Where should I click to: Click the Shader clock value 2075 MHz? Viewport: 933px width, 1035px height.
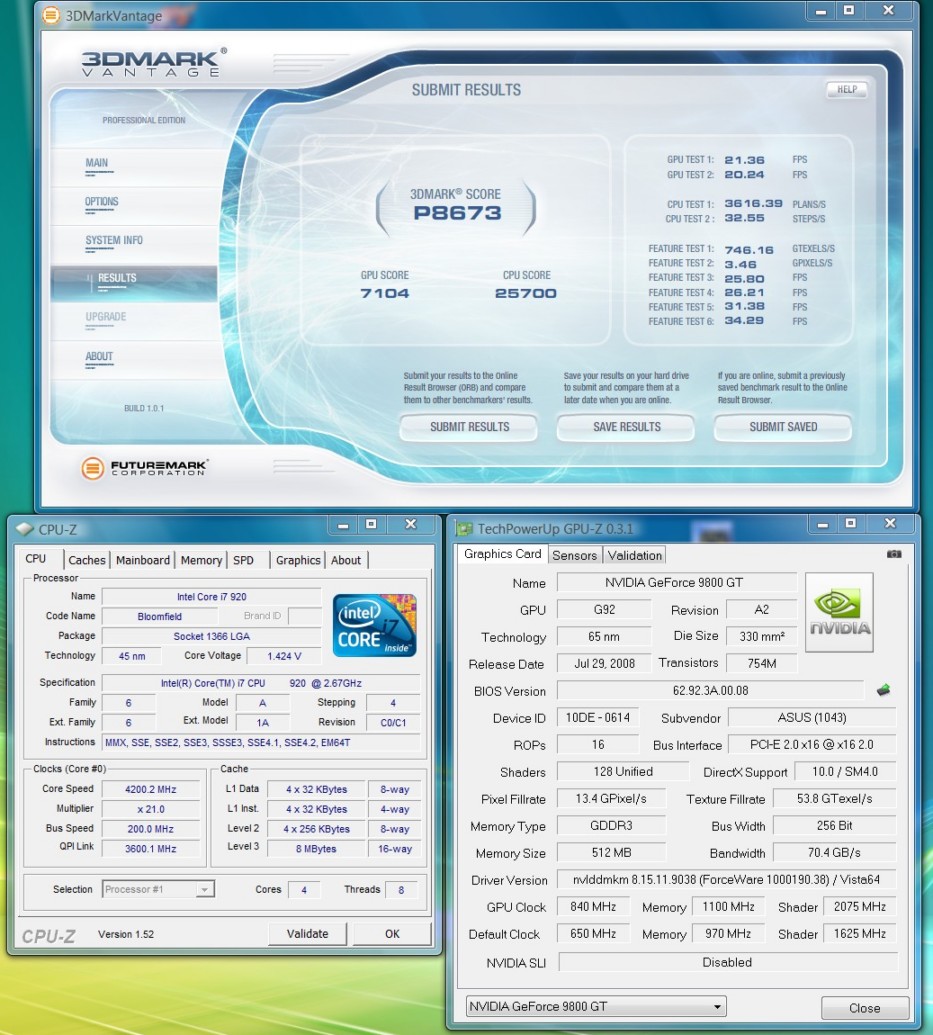860,907
